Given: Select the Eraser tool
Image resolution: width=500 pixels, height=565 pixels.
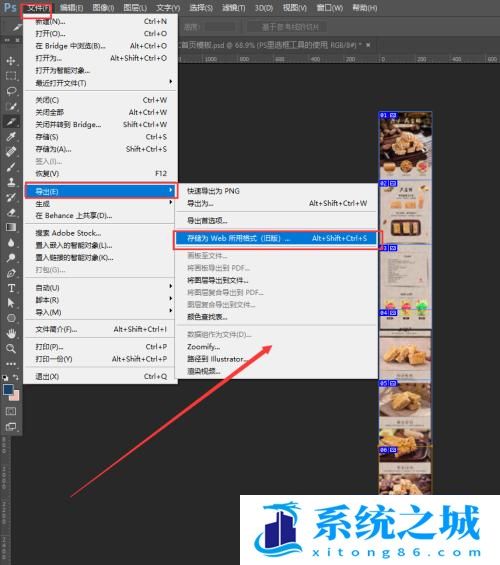Looking at the screenshot, I should 11,212.
